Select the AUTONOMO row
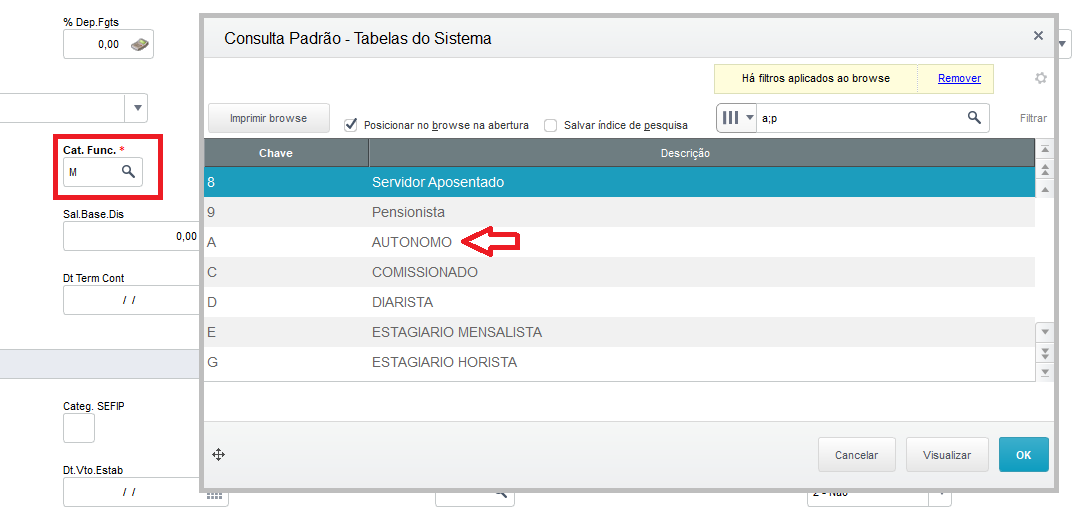The image size is (1088, 532). pos(619,243)
